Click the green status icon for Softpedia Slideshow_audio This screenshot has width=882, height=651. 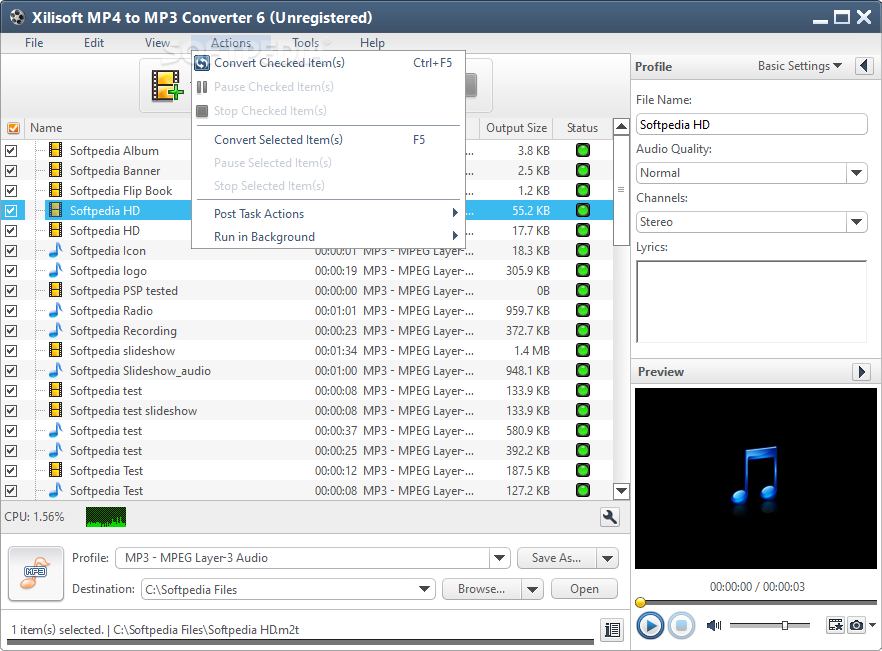point(583,370)
